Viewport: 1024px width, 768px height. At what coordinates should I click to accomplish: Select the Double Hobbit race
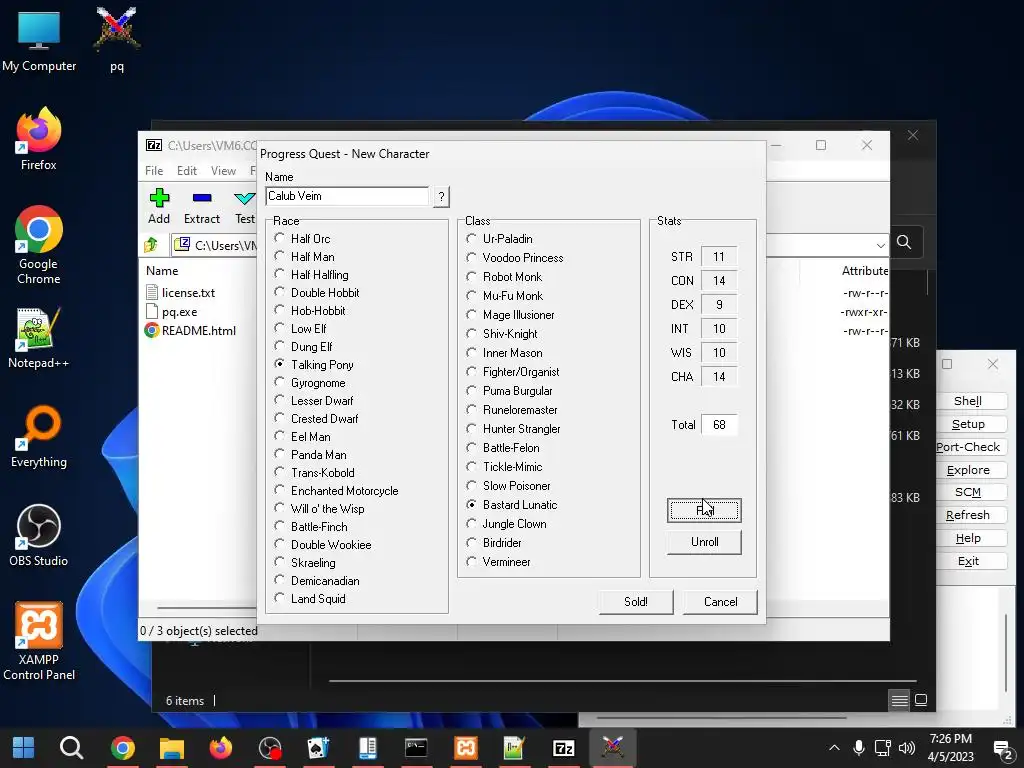coord(317,293)
